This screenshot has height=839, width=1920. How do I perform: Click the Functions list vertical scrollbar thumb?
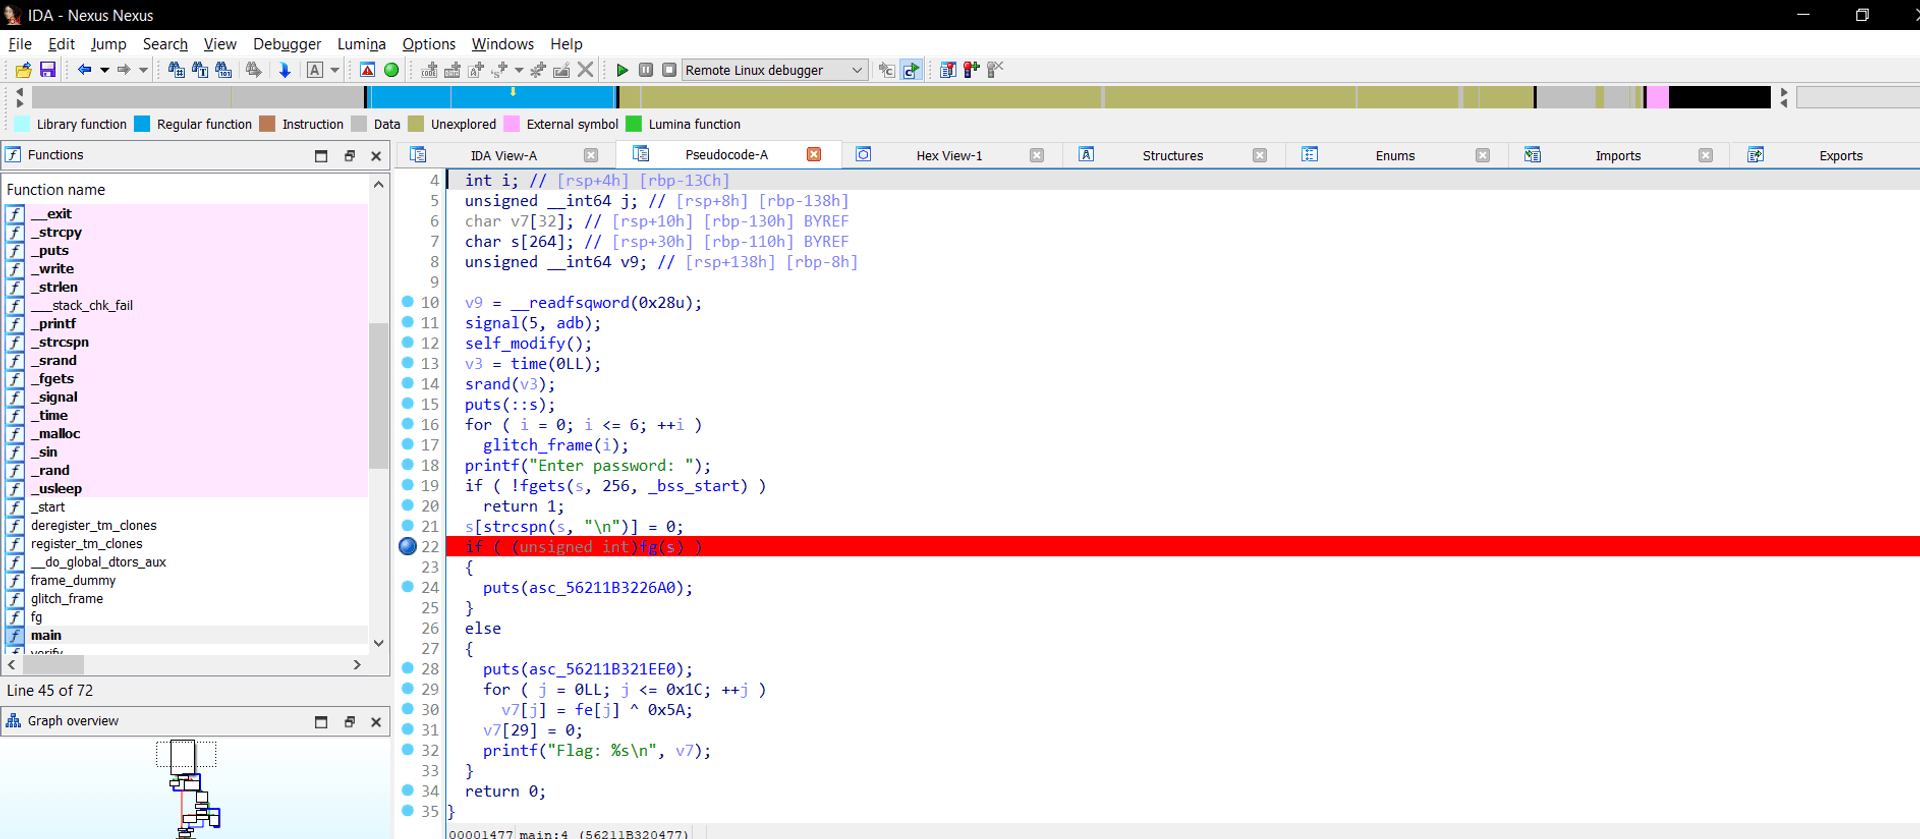pos(378,396)
